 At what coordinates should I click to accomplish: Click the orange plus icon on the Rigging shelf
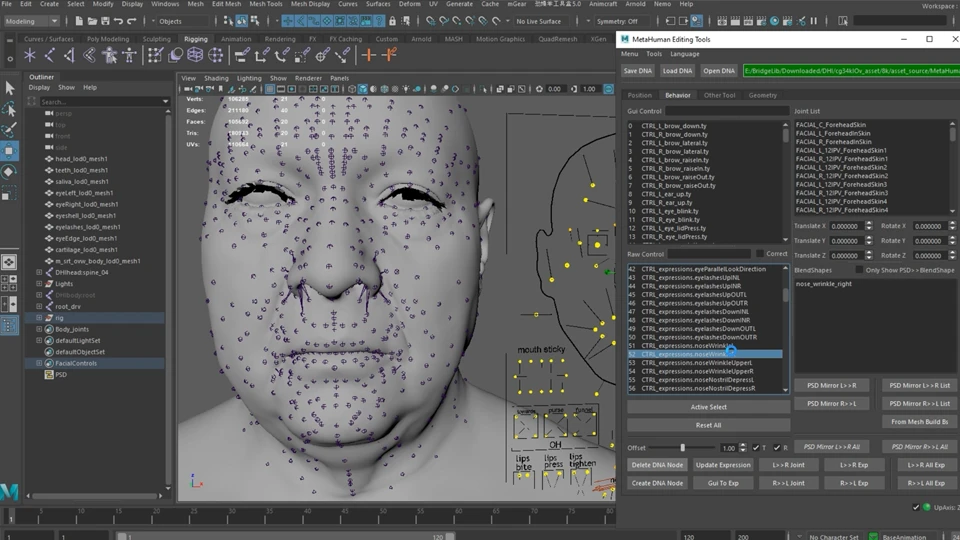click(x=368, y=55)
